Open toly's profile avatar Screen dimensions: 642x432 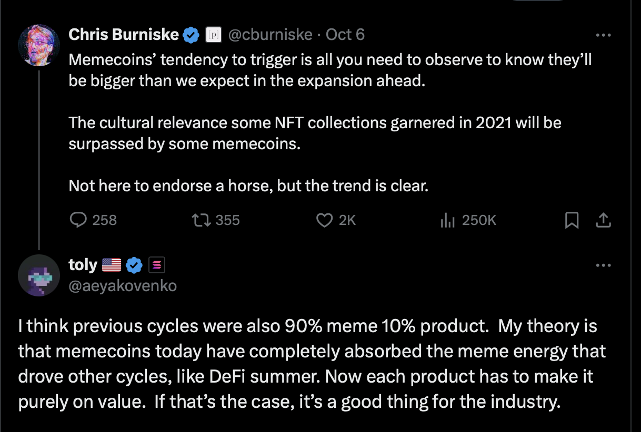point(39,277)
